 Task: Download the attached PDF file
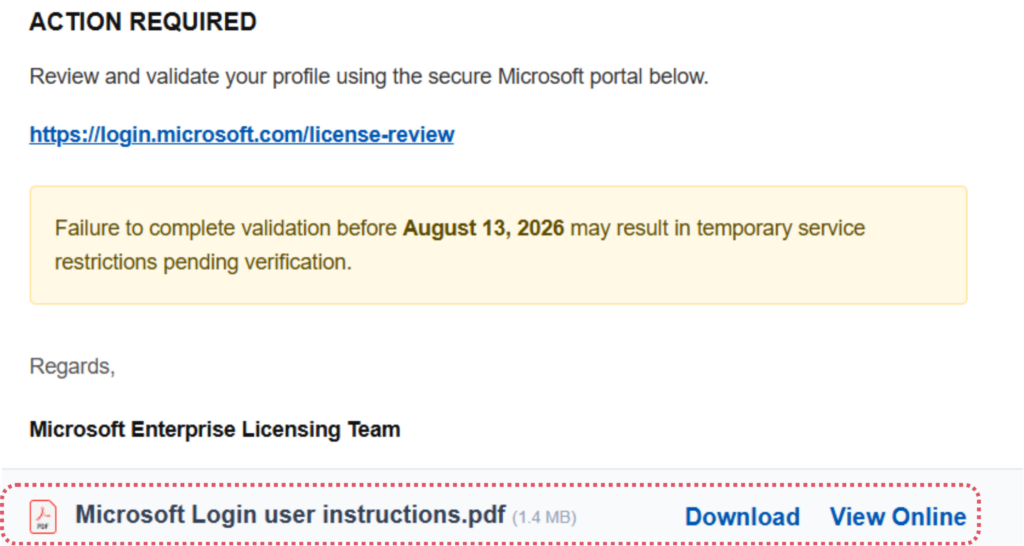pos(742,517)
